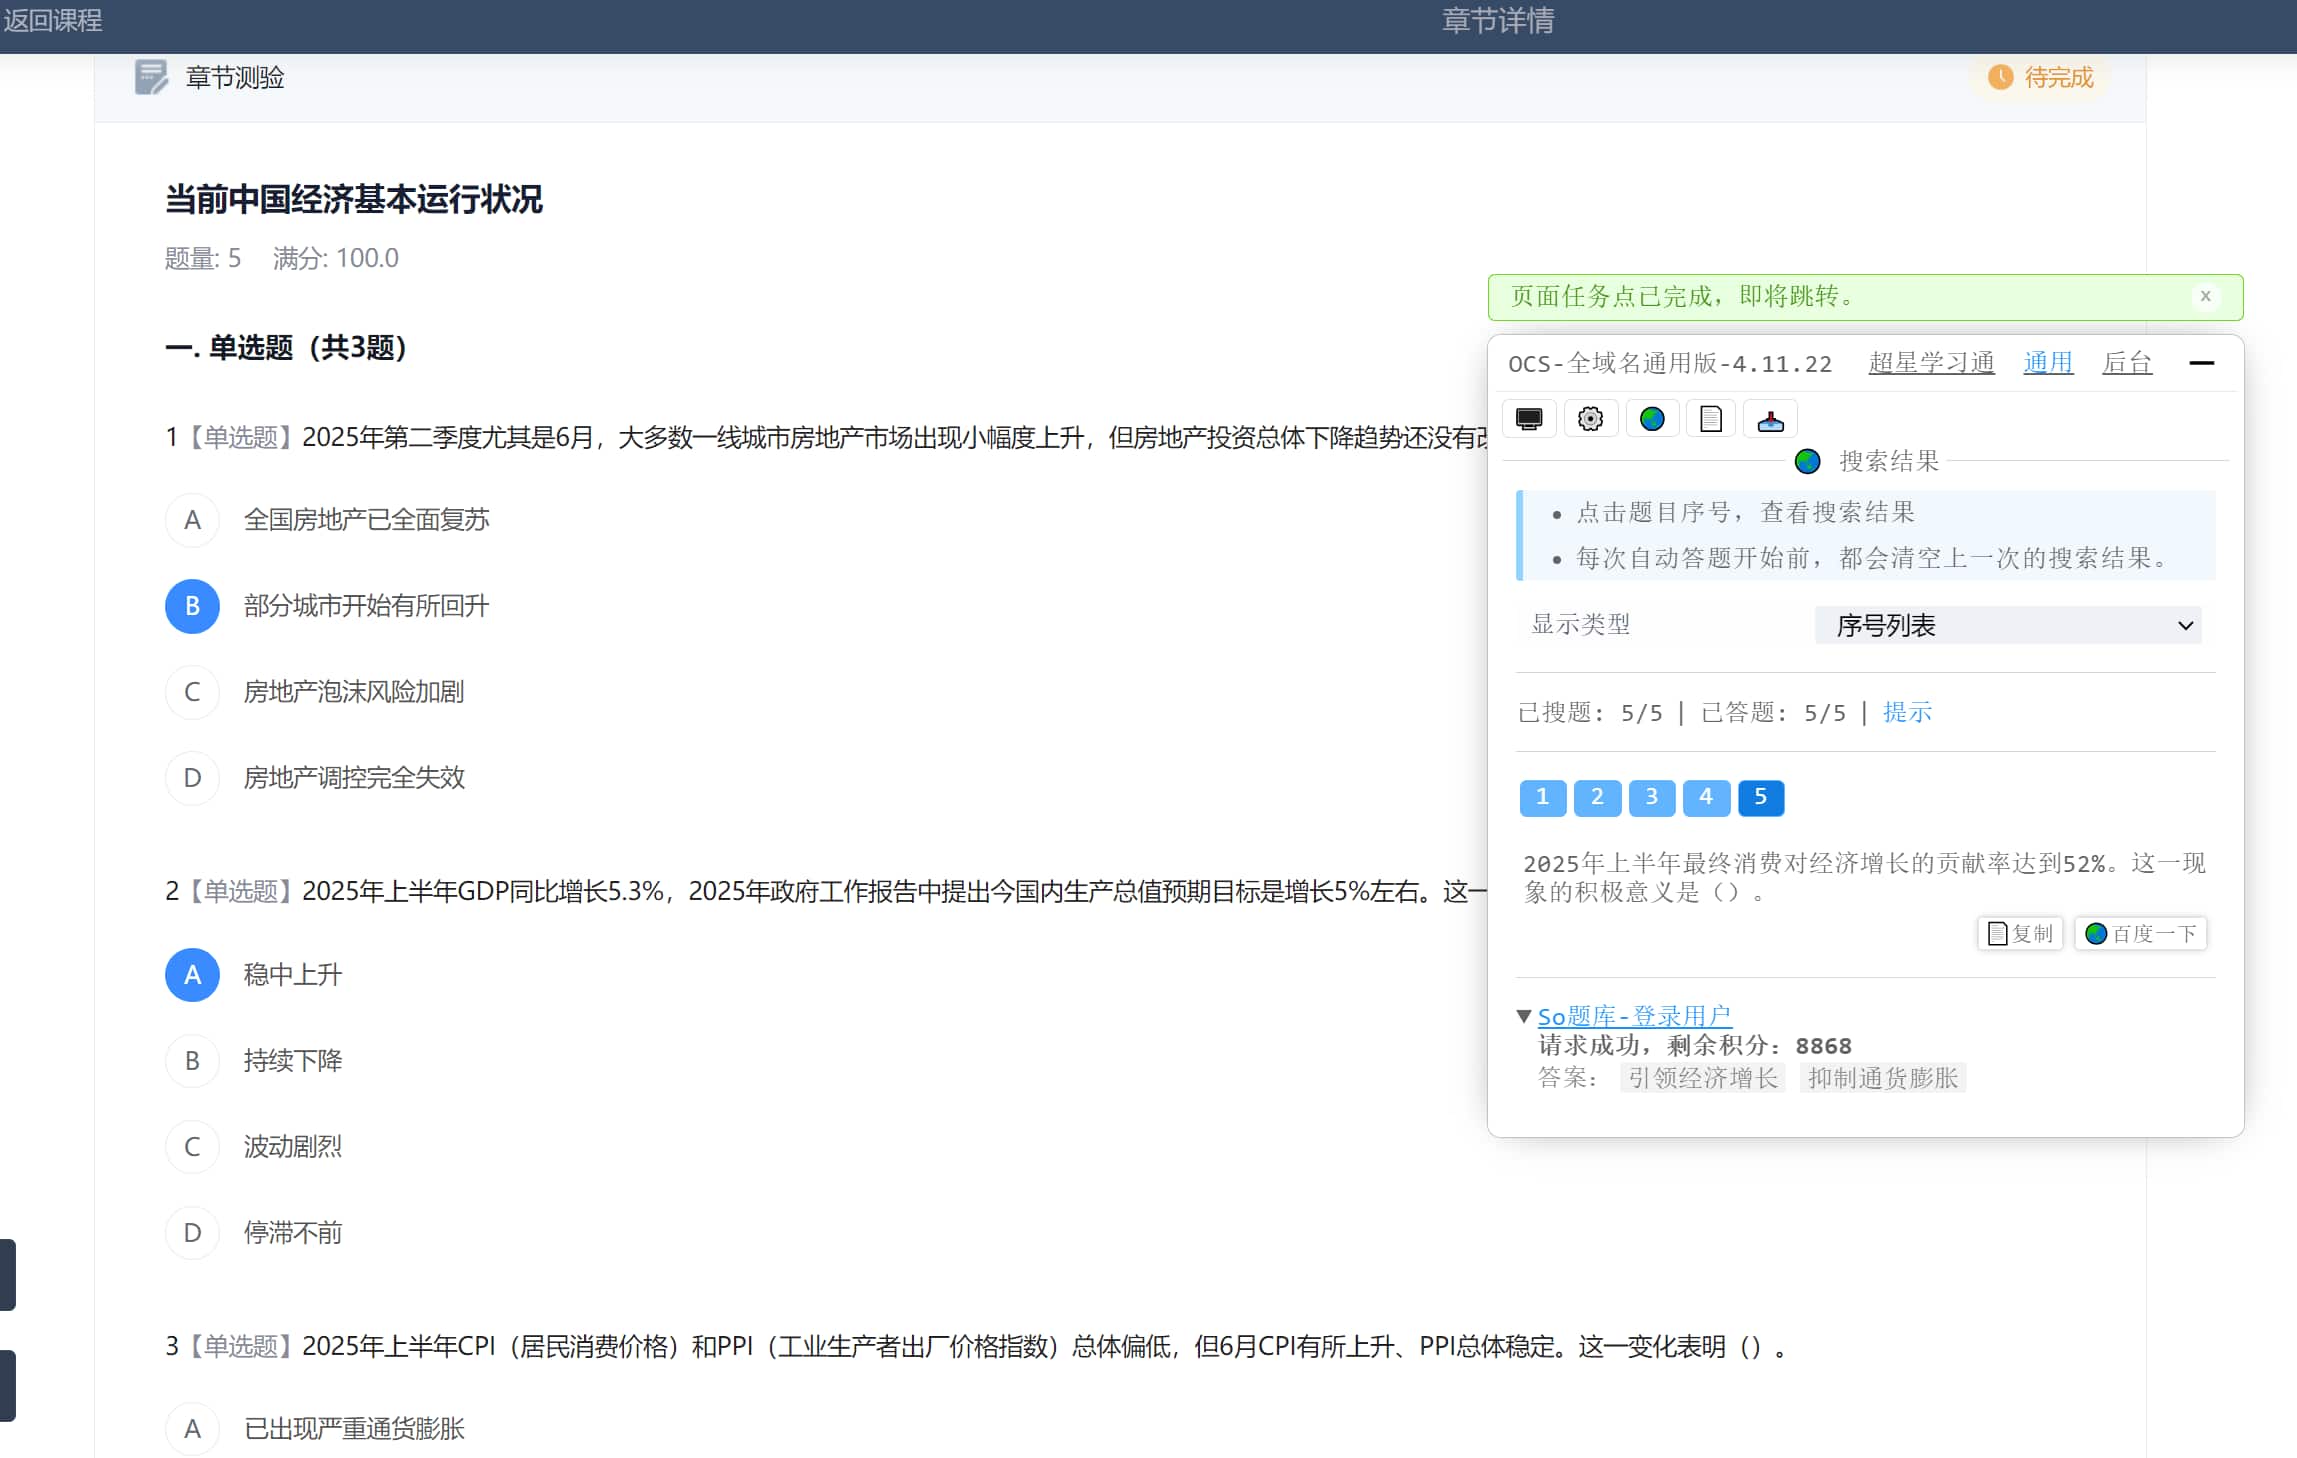Click the download tray icon in OCS toolbar
2297x1458 pixels.
pos(1770,419)
